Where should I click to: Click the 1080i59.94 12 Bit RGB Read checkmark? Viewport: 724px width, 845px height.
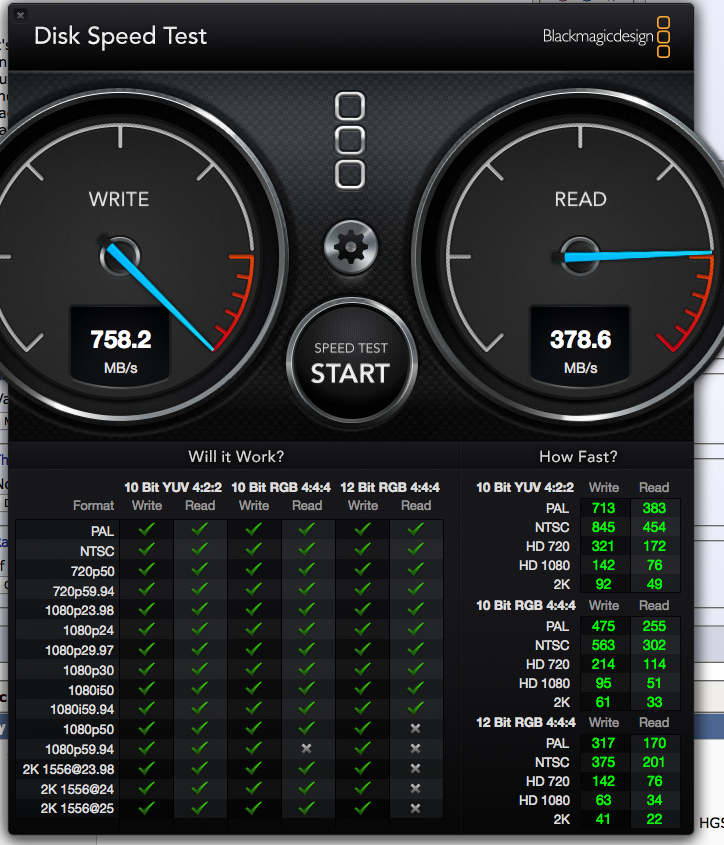coord(415,708)
